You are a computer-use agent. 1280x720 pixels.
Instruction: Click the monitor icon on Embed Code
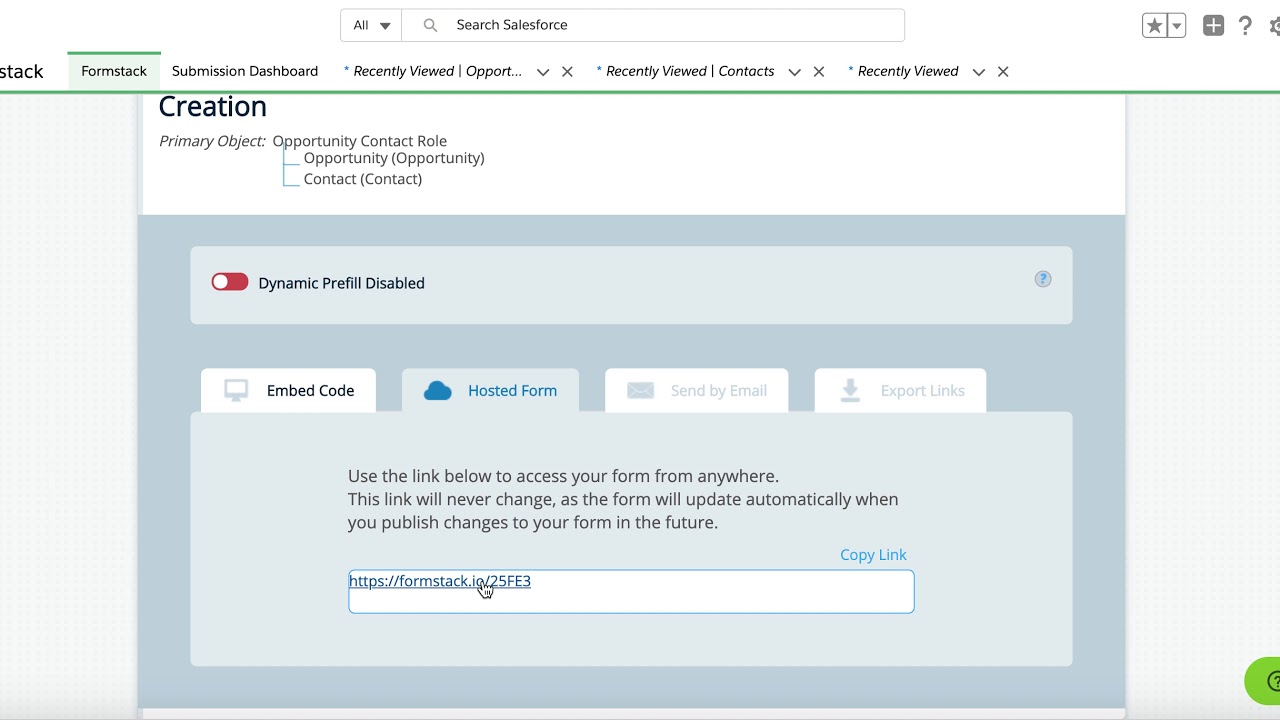click(236, 390)
